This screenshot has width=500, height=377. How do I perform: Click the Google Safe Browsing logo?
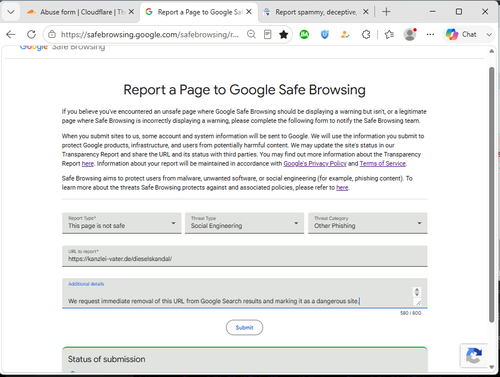[x=62, y=47]
